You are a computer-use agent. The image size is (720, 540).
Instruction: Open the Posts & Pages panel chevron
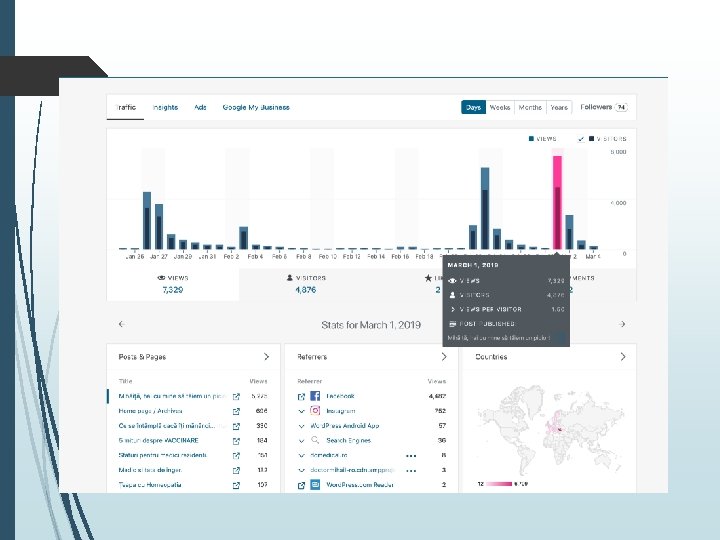coord(266,357)
